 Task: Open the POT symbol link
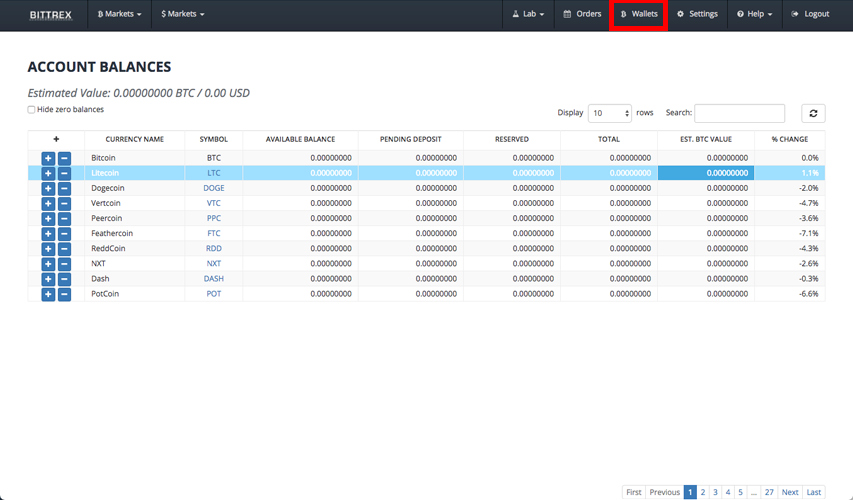click(x=214, y=294)
